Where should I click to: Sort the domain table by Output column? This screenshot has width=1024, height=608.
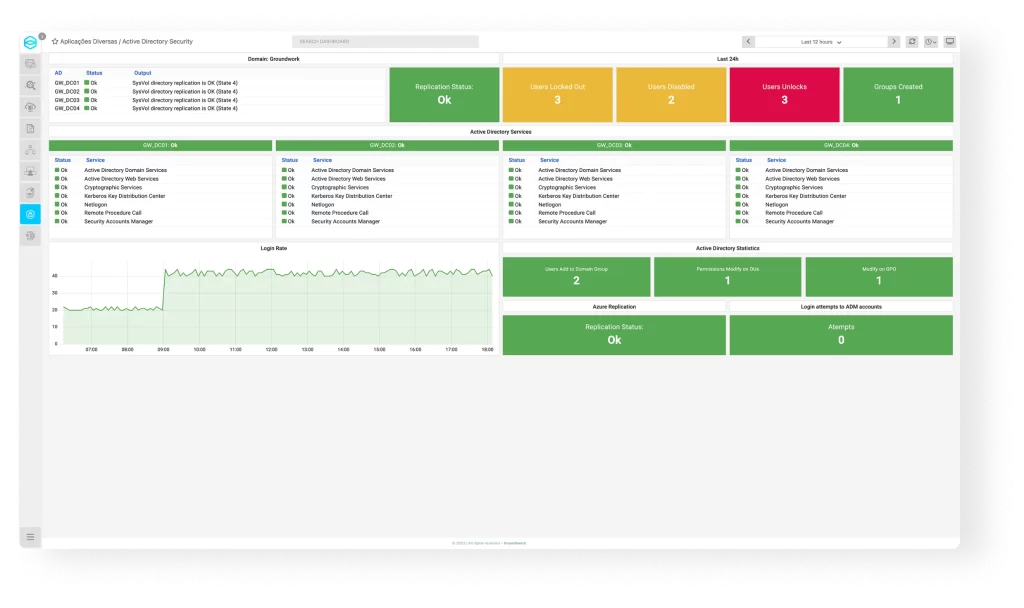point(143,73)
